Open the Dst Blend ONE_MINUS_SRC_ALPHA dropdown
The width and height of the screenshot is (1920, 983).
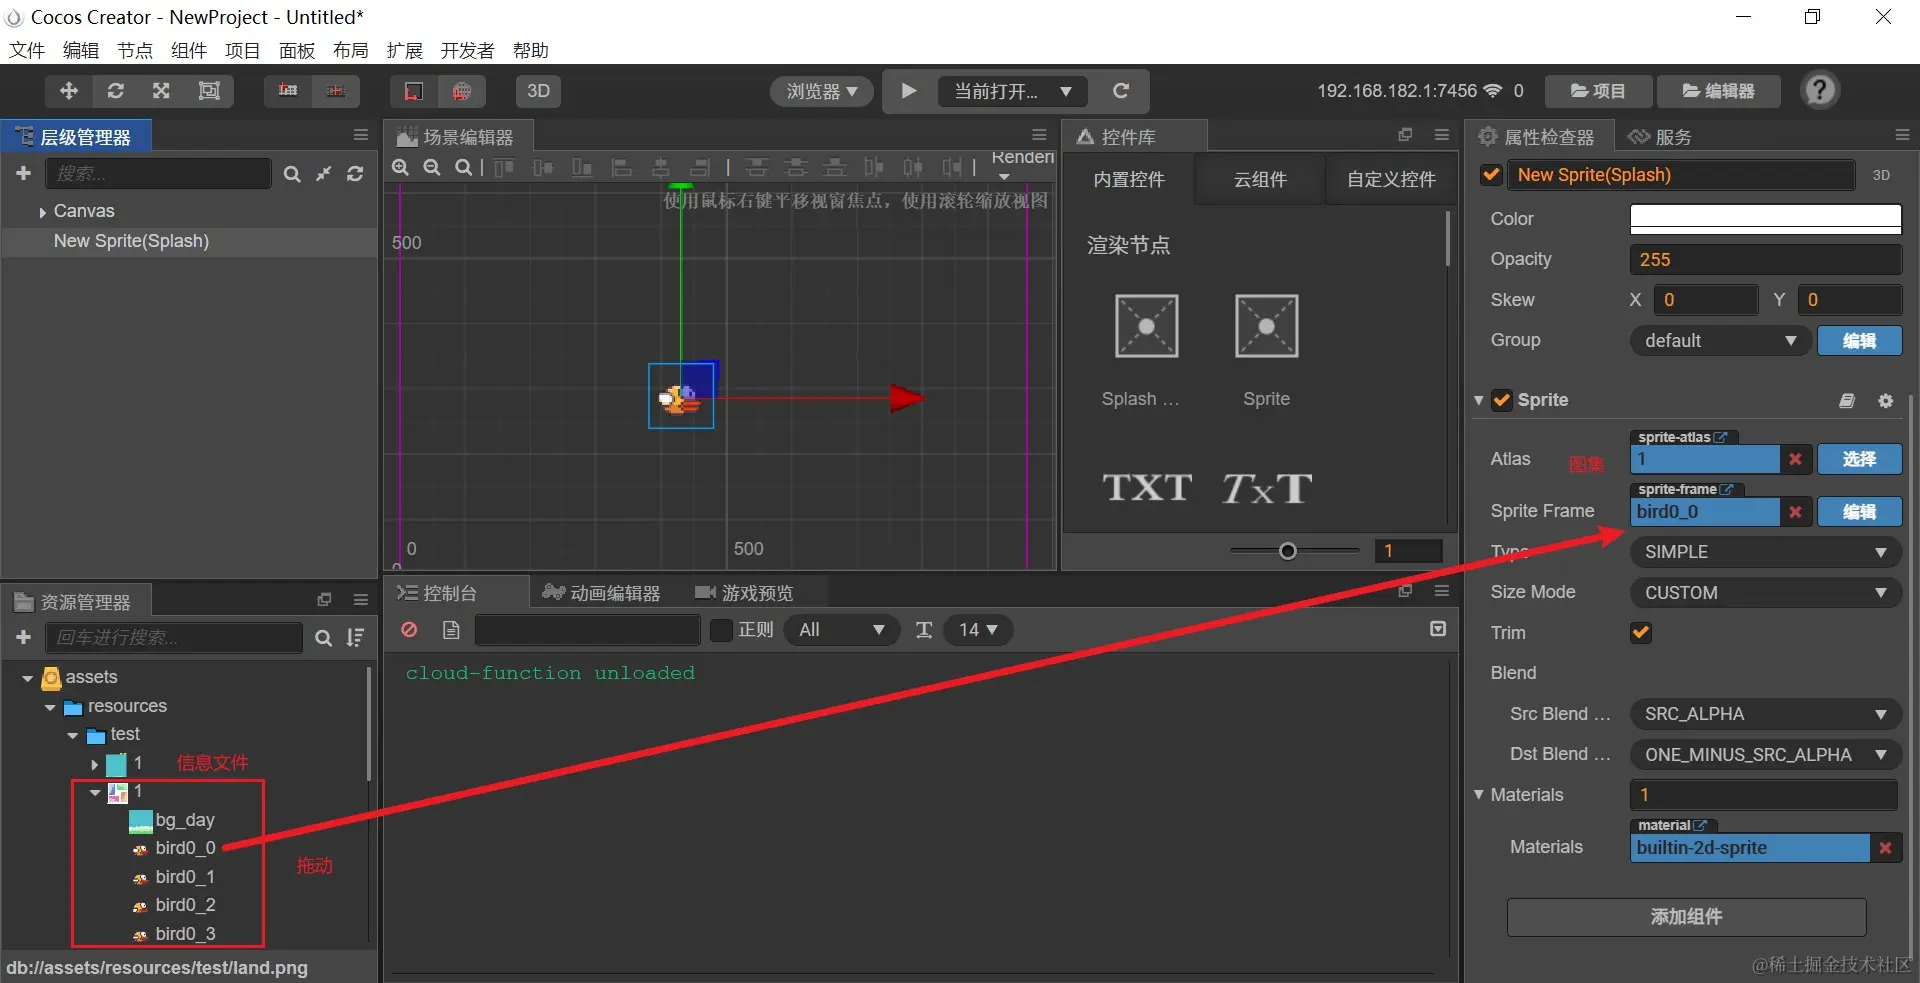point(1765,755)
